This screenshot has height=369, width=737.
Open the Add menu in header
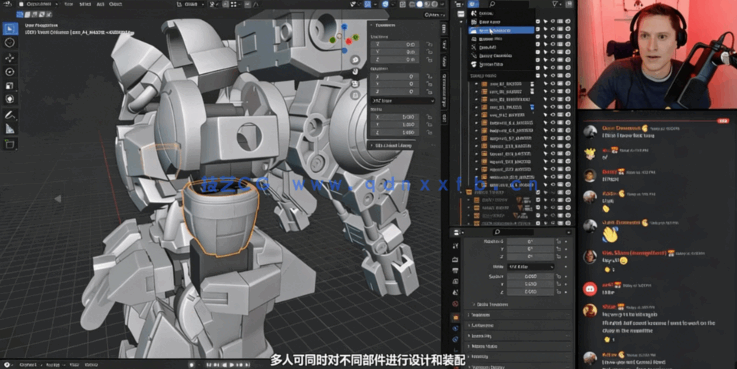(100, 4)
